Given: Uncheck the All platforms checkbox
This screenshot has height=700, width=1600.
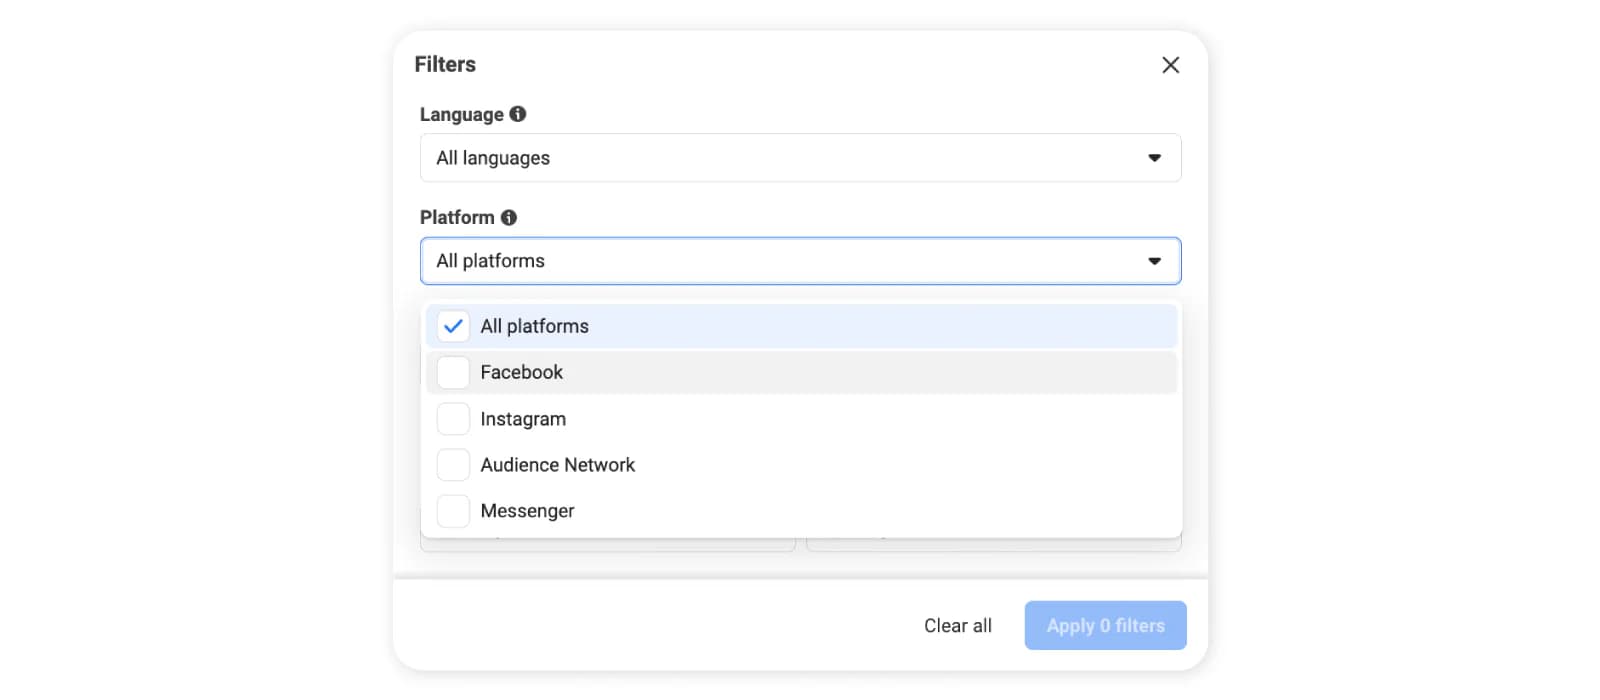Looking at the screenshot, I should (x=453, y=326).
